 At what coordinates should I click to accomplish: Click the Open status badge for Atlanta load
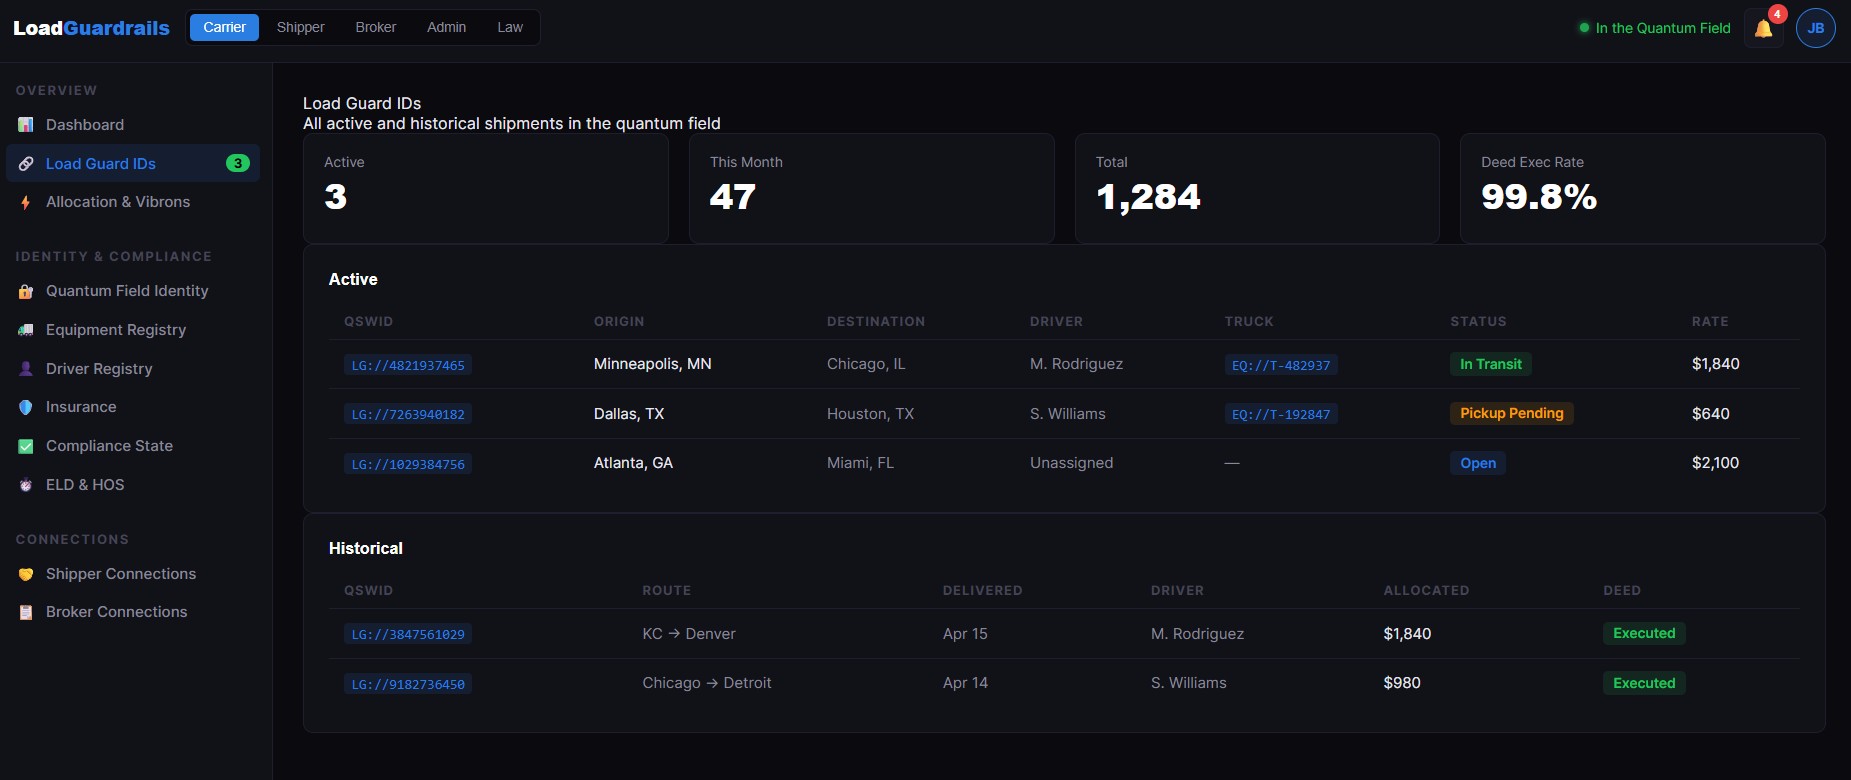(1477, 463)
